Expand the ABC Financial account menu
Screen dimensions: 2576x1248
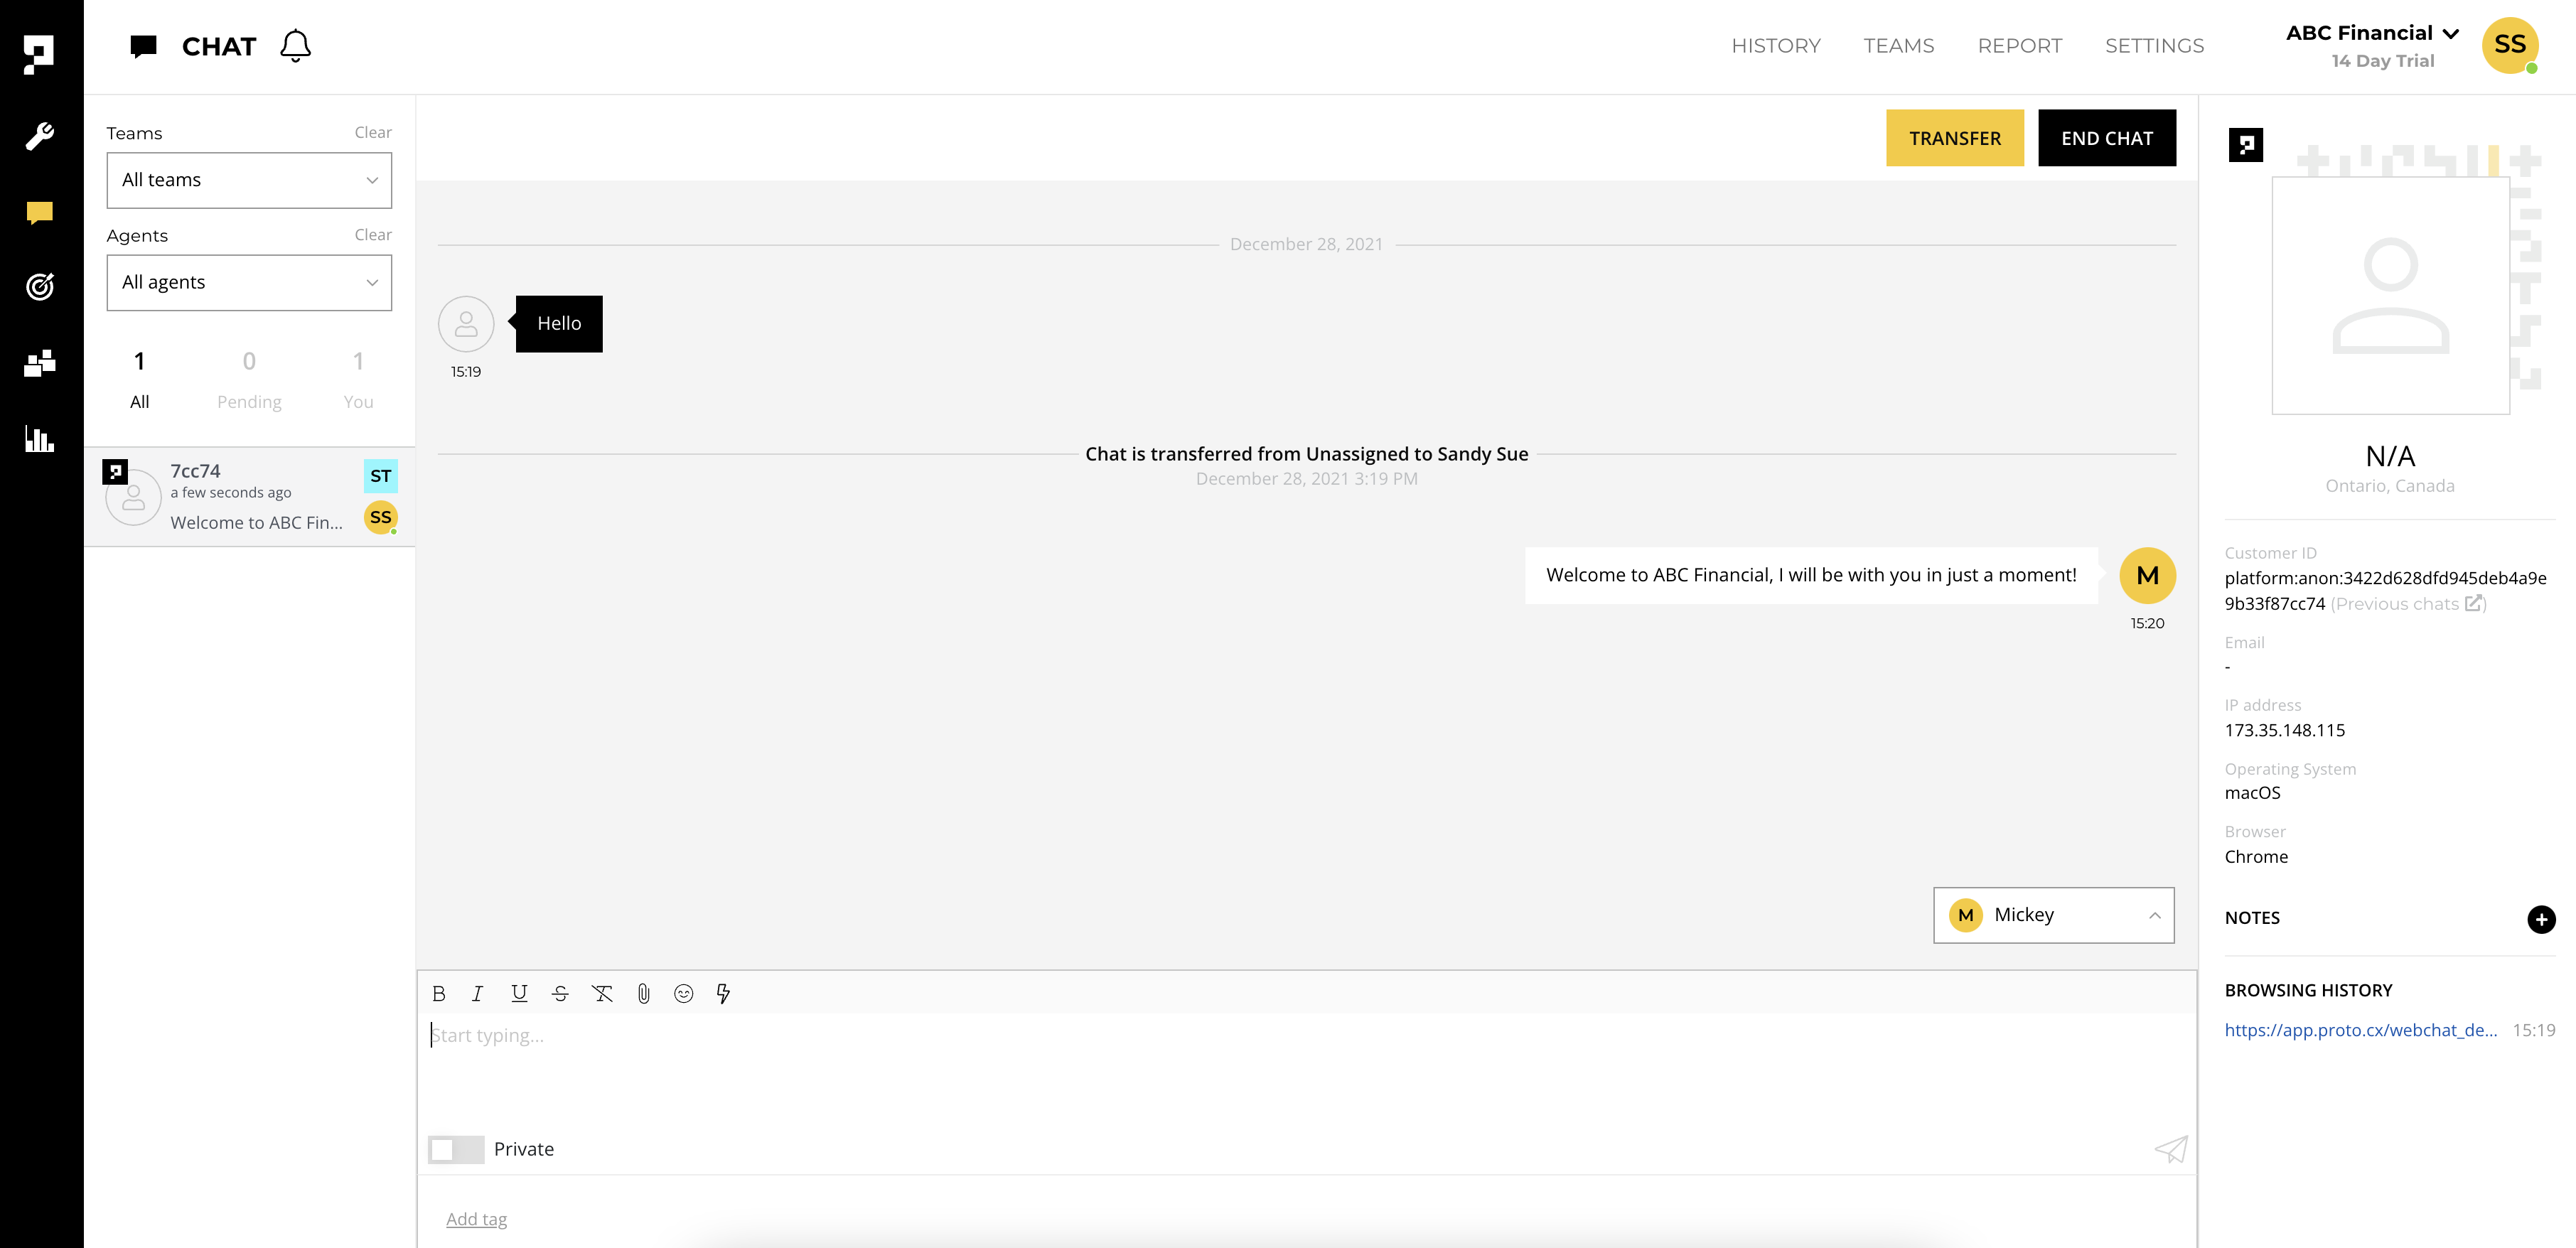(2372, 33)
